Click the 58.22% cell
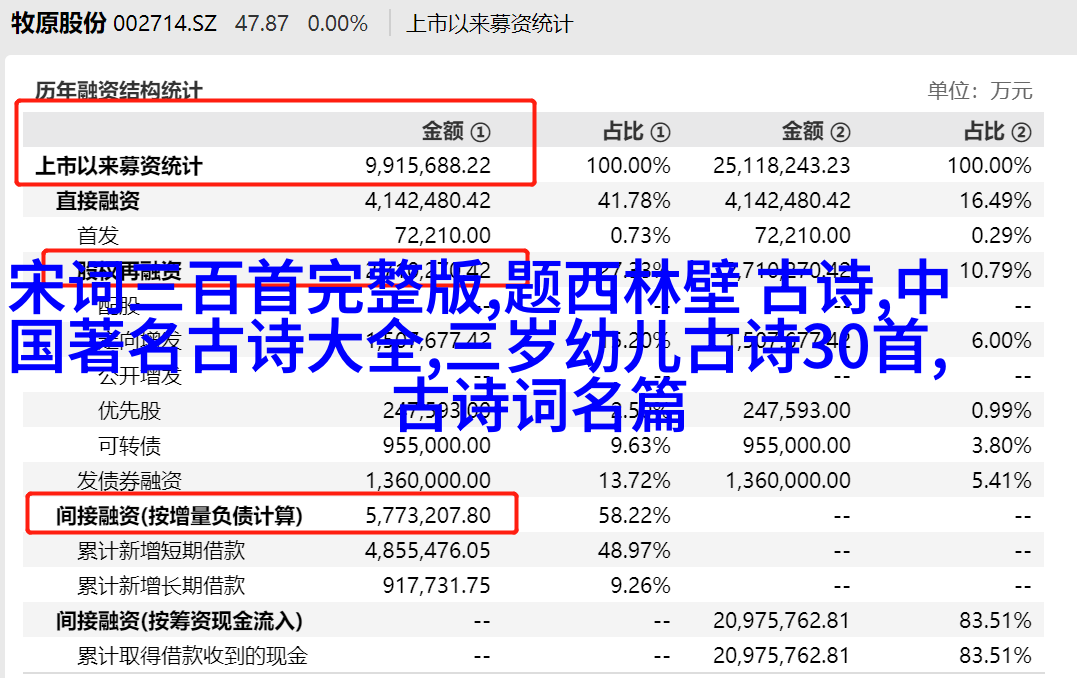Screen dimensions: 1077x678 (x=634, y=516)
